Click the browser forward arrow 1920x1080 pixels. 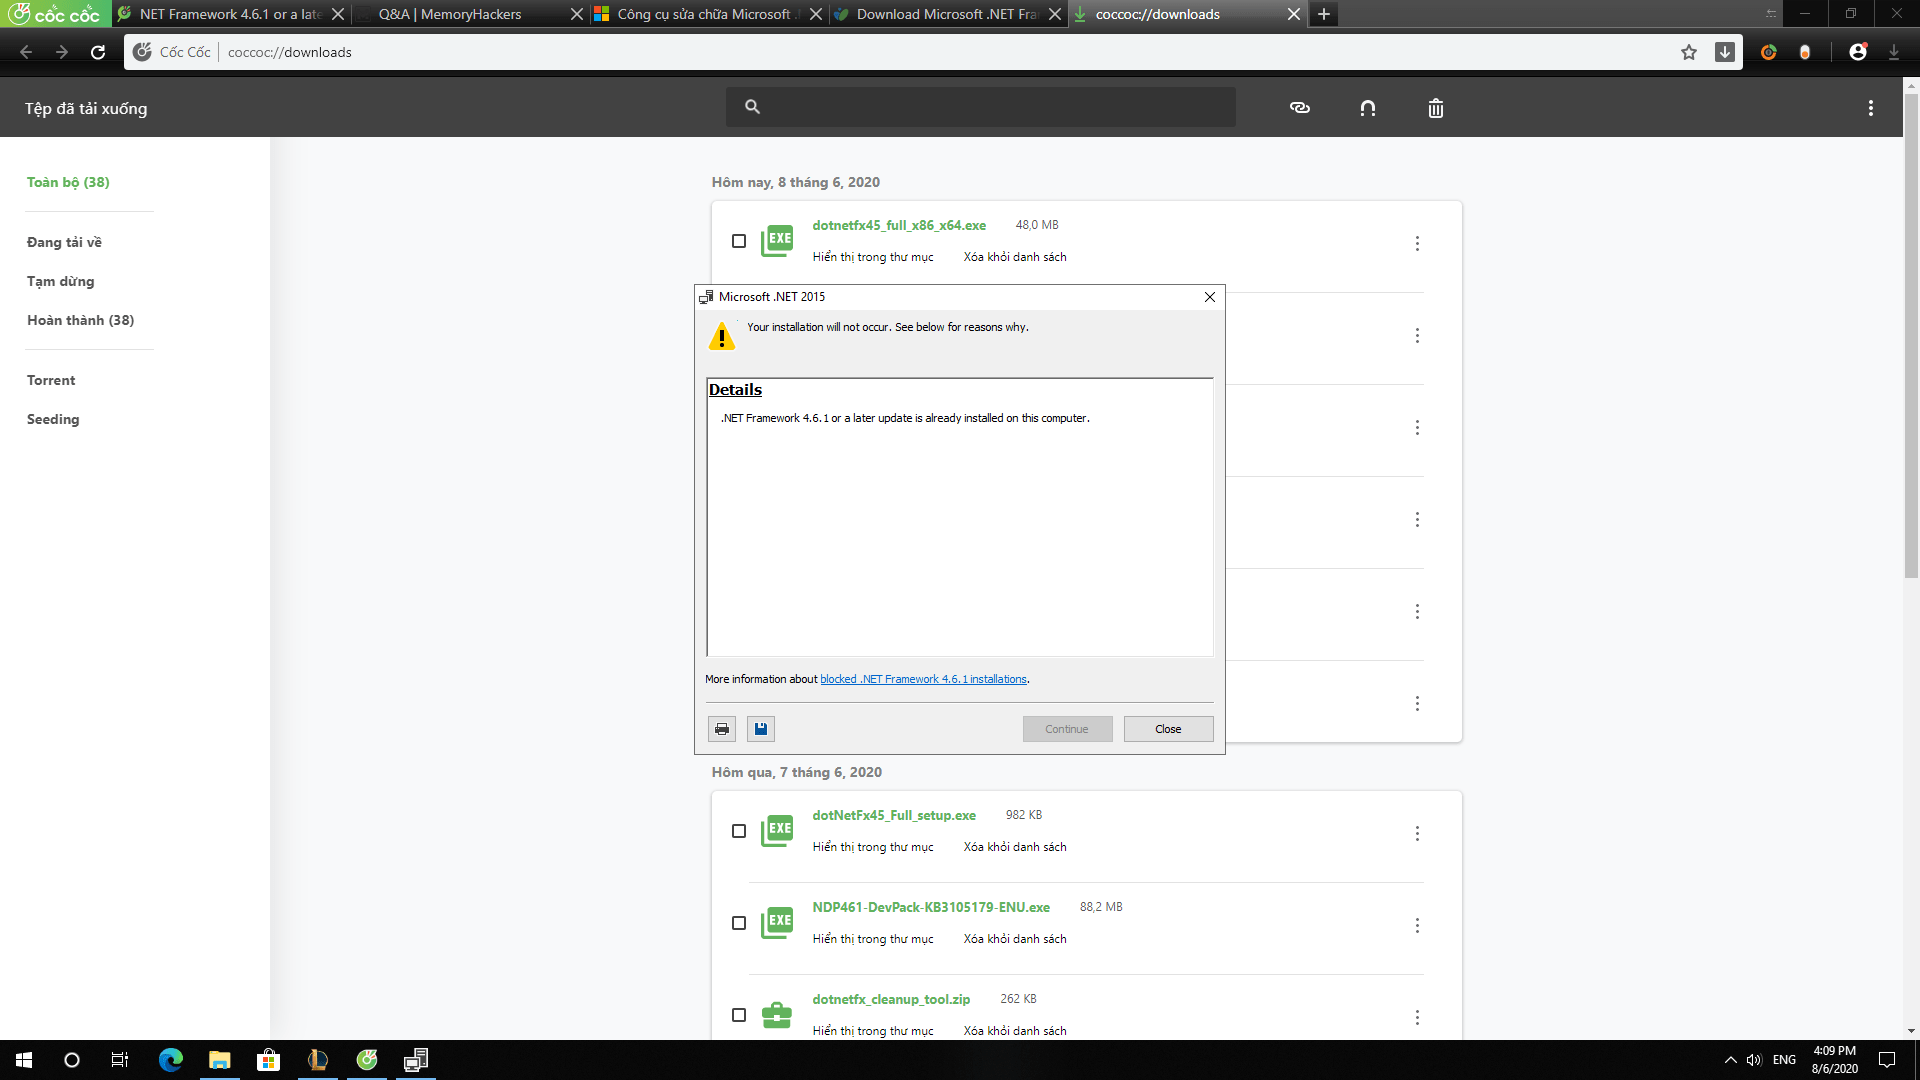(62, 52)
